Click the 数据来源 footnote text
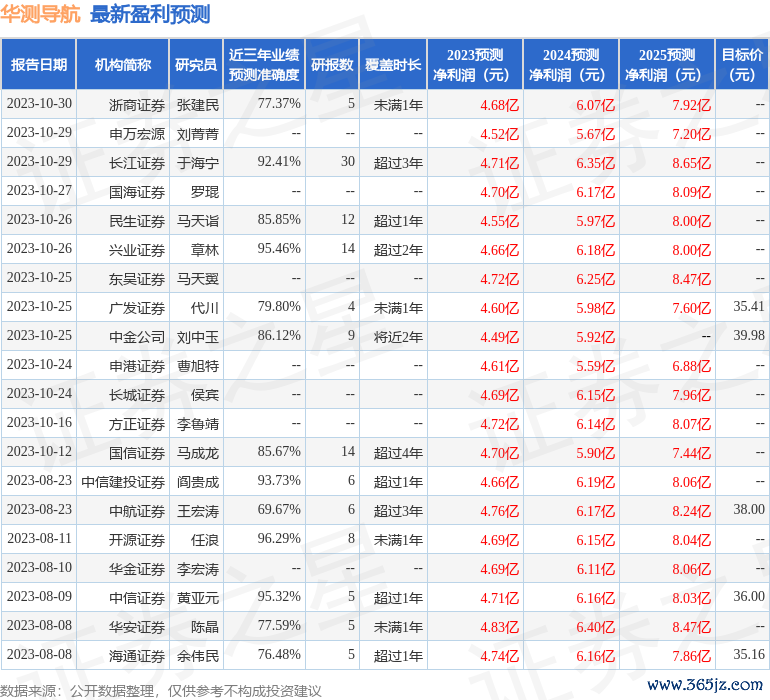 [161, 691]
